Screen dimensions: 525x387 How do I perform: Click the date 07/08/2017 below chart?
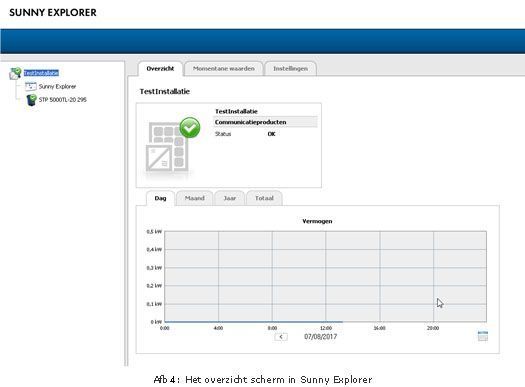[x=320, y=337]
